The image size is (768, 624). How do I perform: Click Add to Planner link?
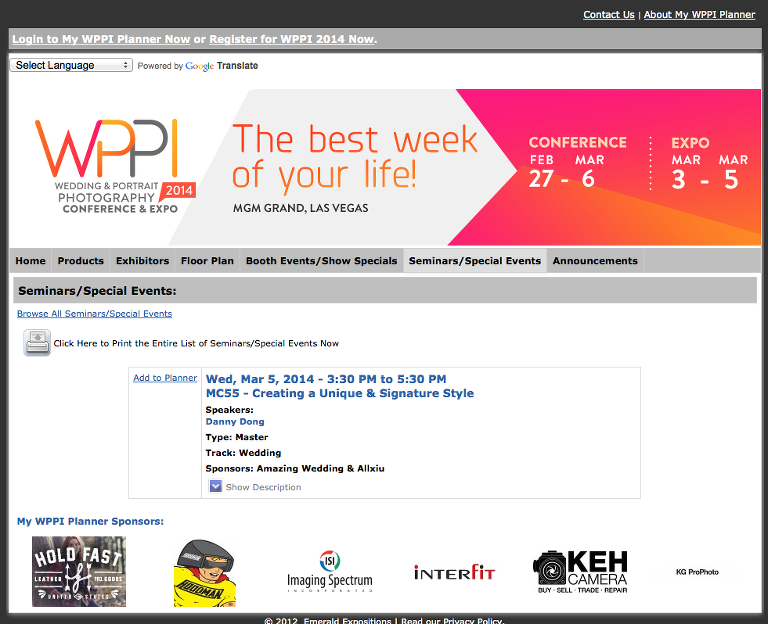click(165, 378)
